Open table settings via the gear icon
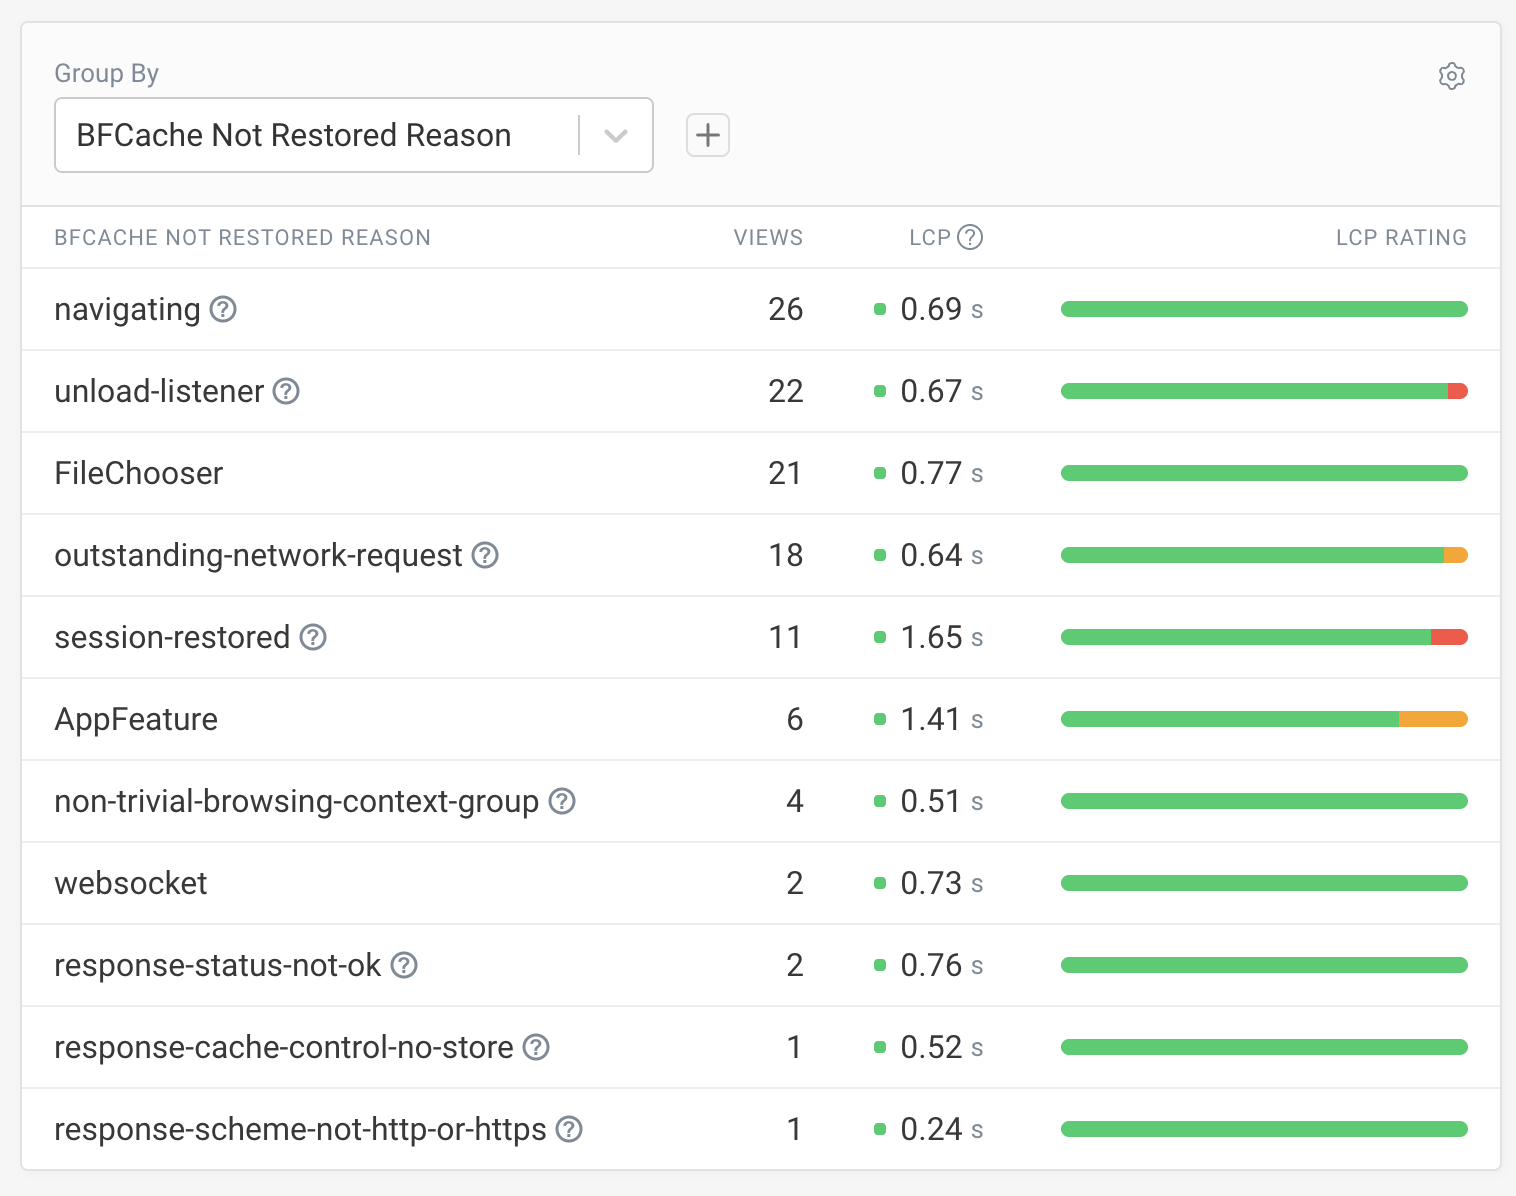1516x1196 pixels. pyautogui.click(x=1452, y=75)
